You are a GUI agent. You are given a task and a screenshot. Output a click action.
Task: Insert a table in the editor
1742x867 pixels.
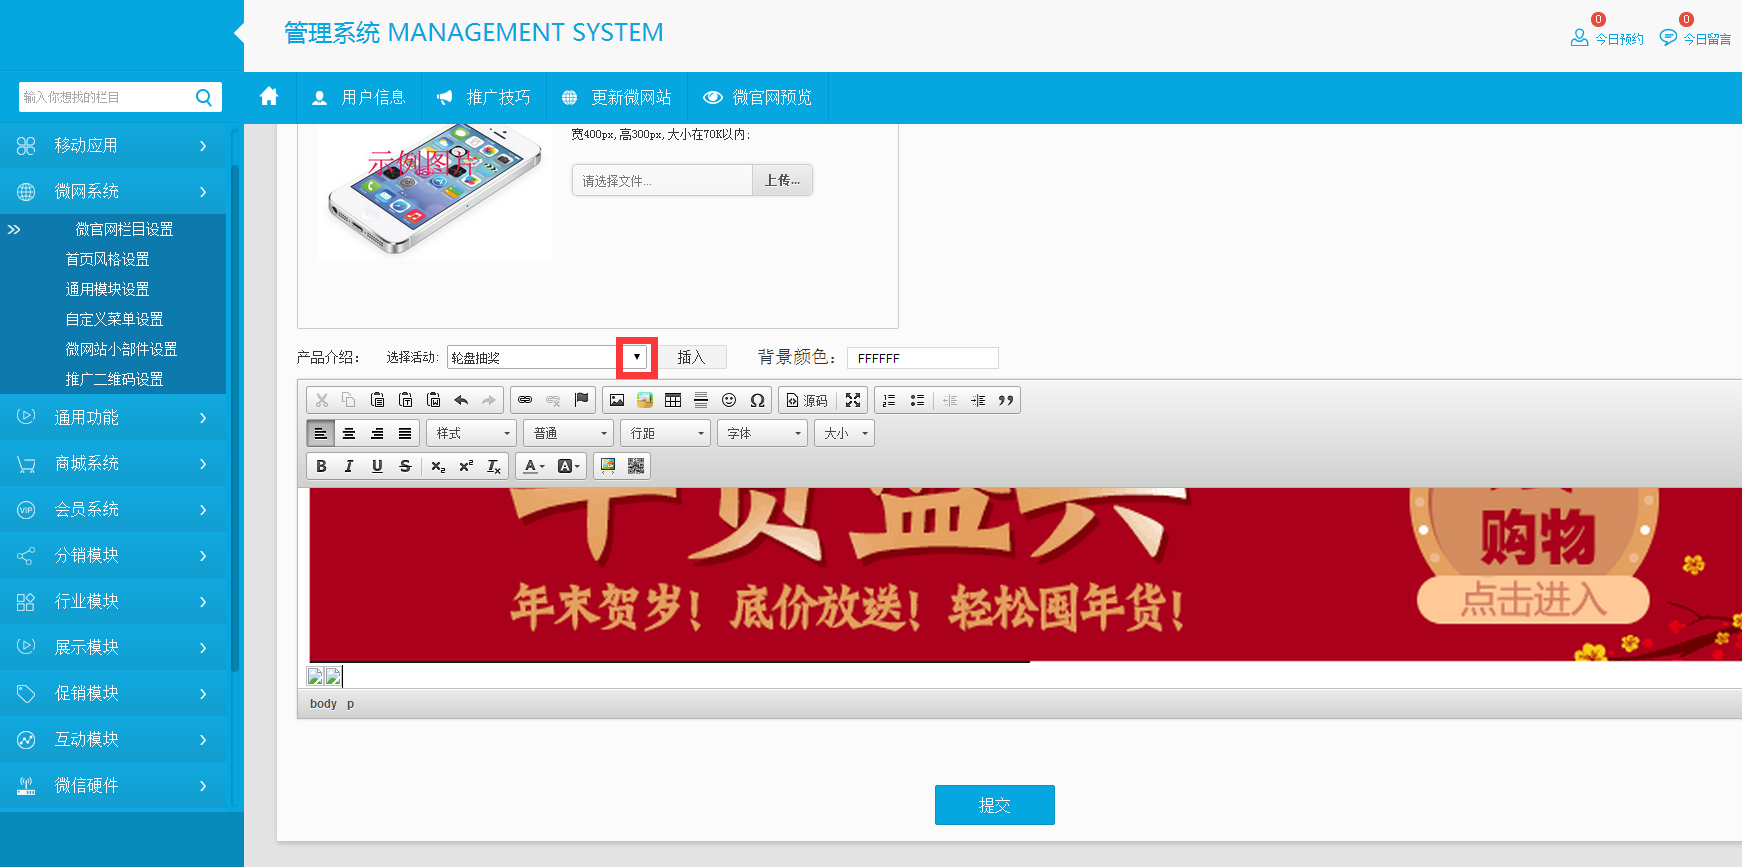coord(673,400)
